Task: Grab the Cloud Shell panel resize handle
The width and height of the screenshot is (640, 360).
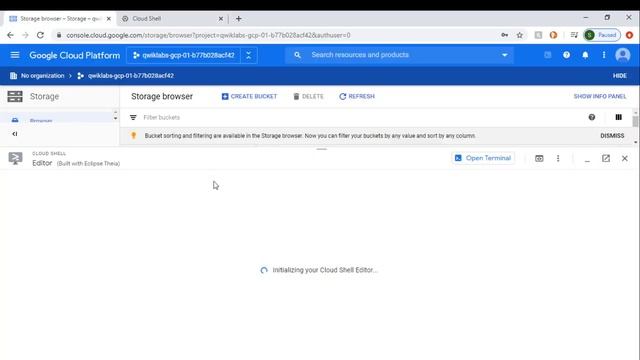Action: (x=322, y=149)
